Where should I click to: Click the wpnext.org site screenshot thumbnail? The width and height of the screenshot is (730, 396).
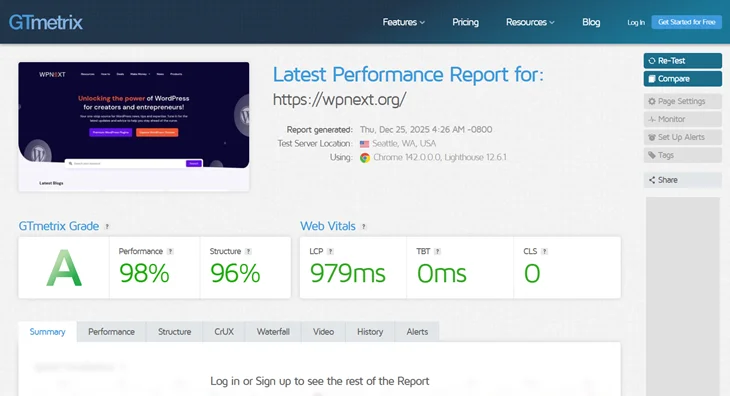tap(134, 127)
